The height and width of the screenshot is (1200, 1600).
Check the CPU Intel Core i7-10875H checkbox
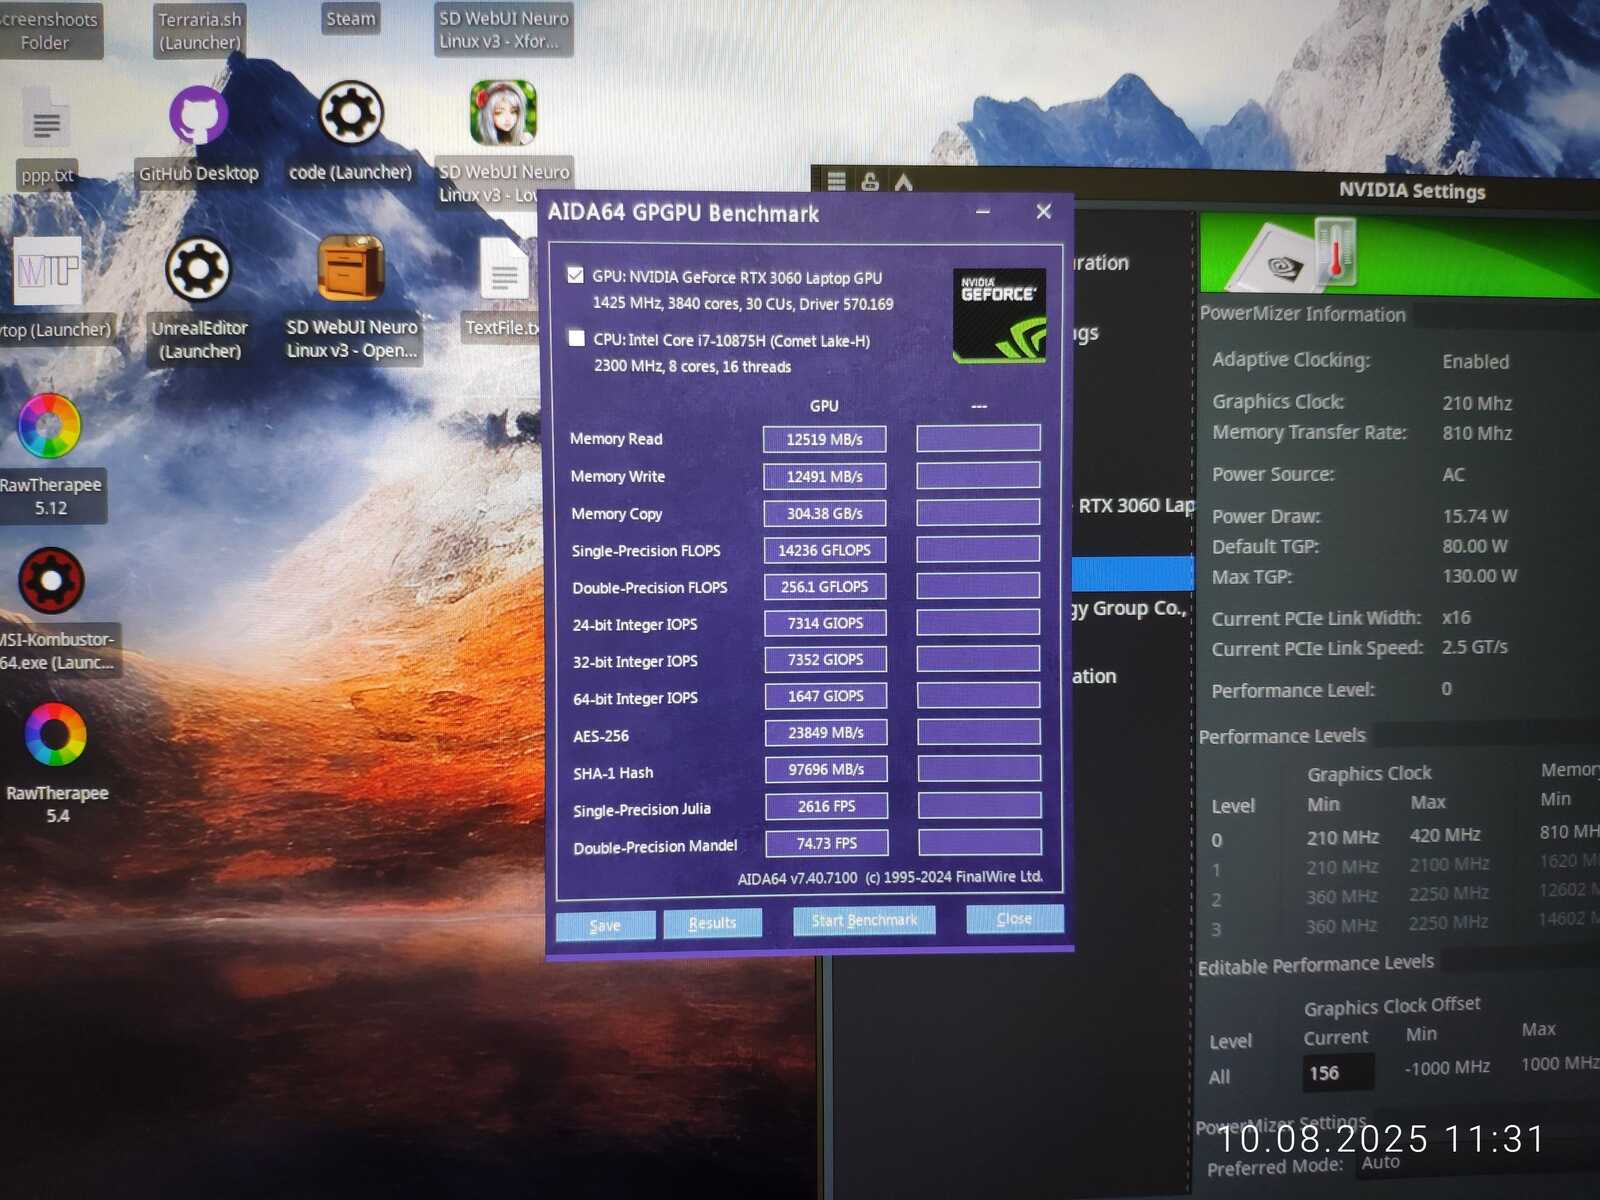pos(576,338)
